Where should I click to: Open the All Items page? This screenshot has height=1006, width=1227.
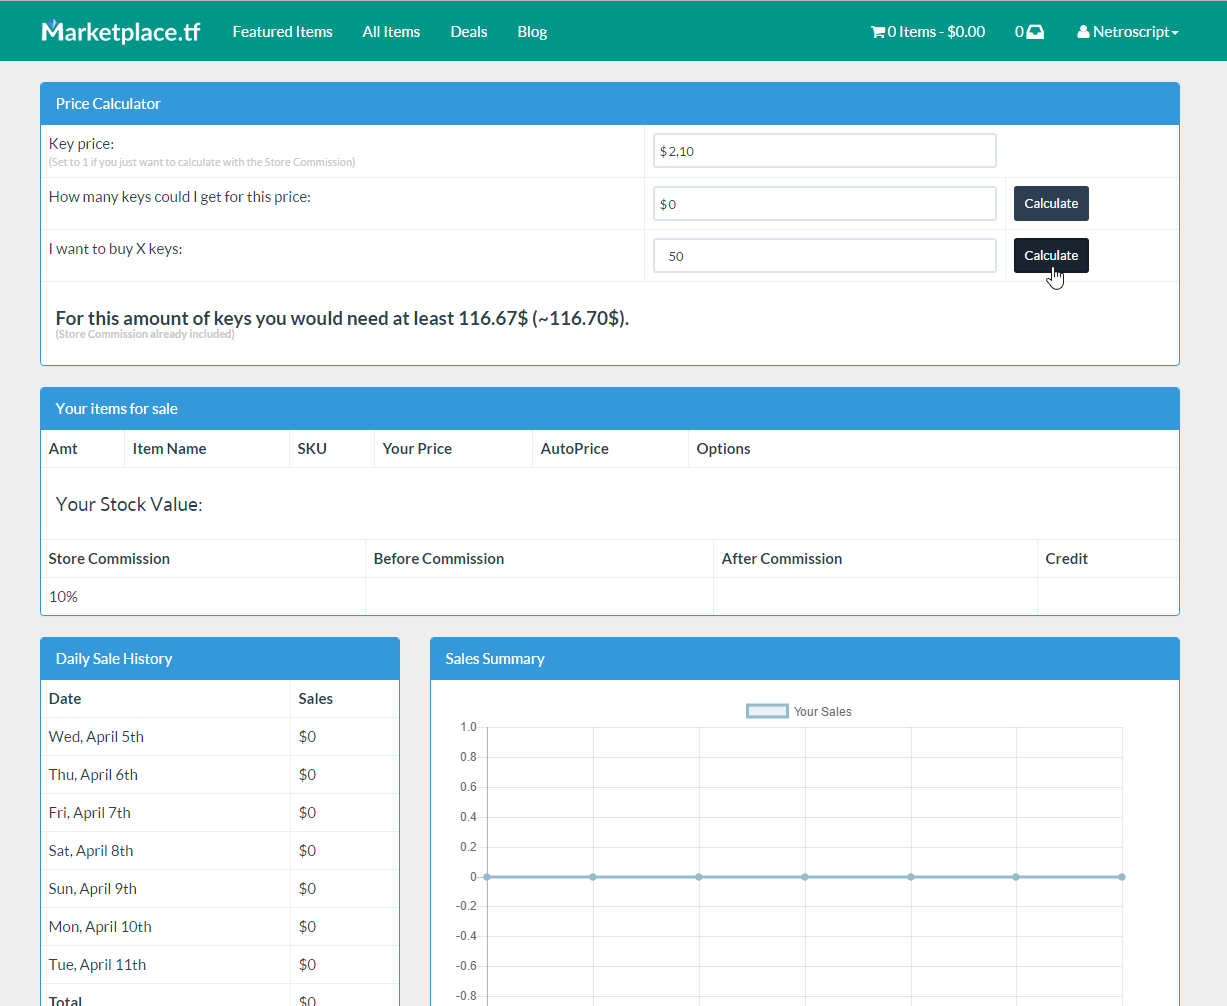click(x=391, y=31)
